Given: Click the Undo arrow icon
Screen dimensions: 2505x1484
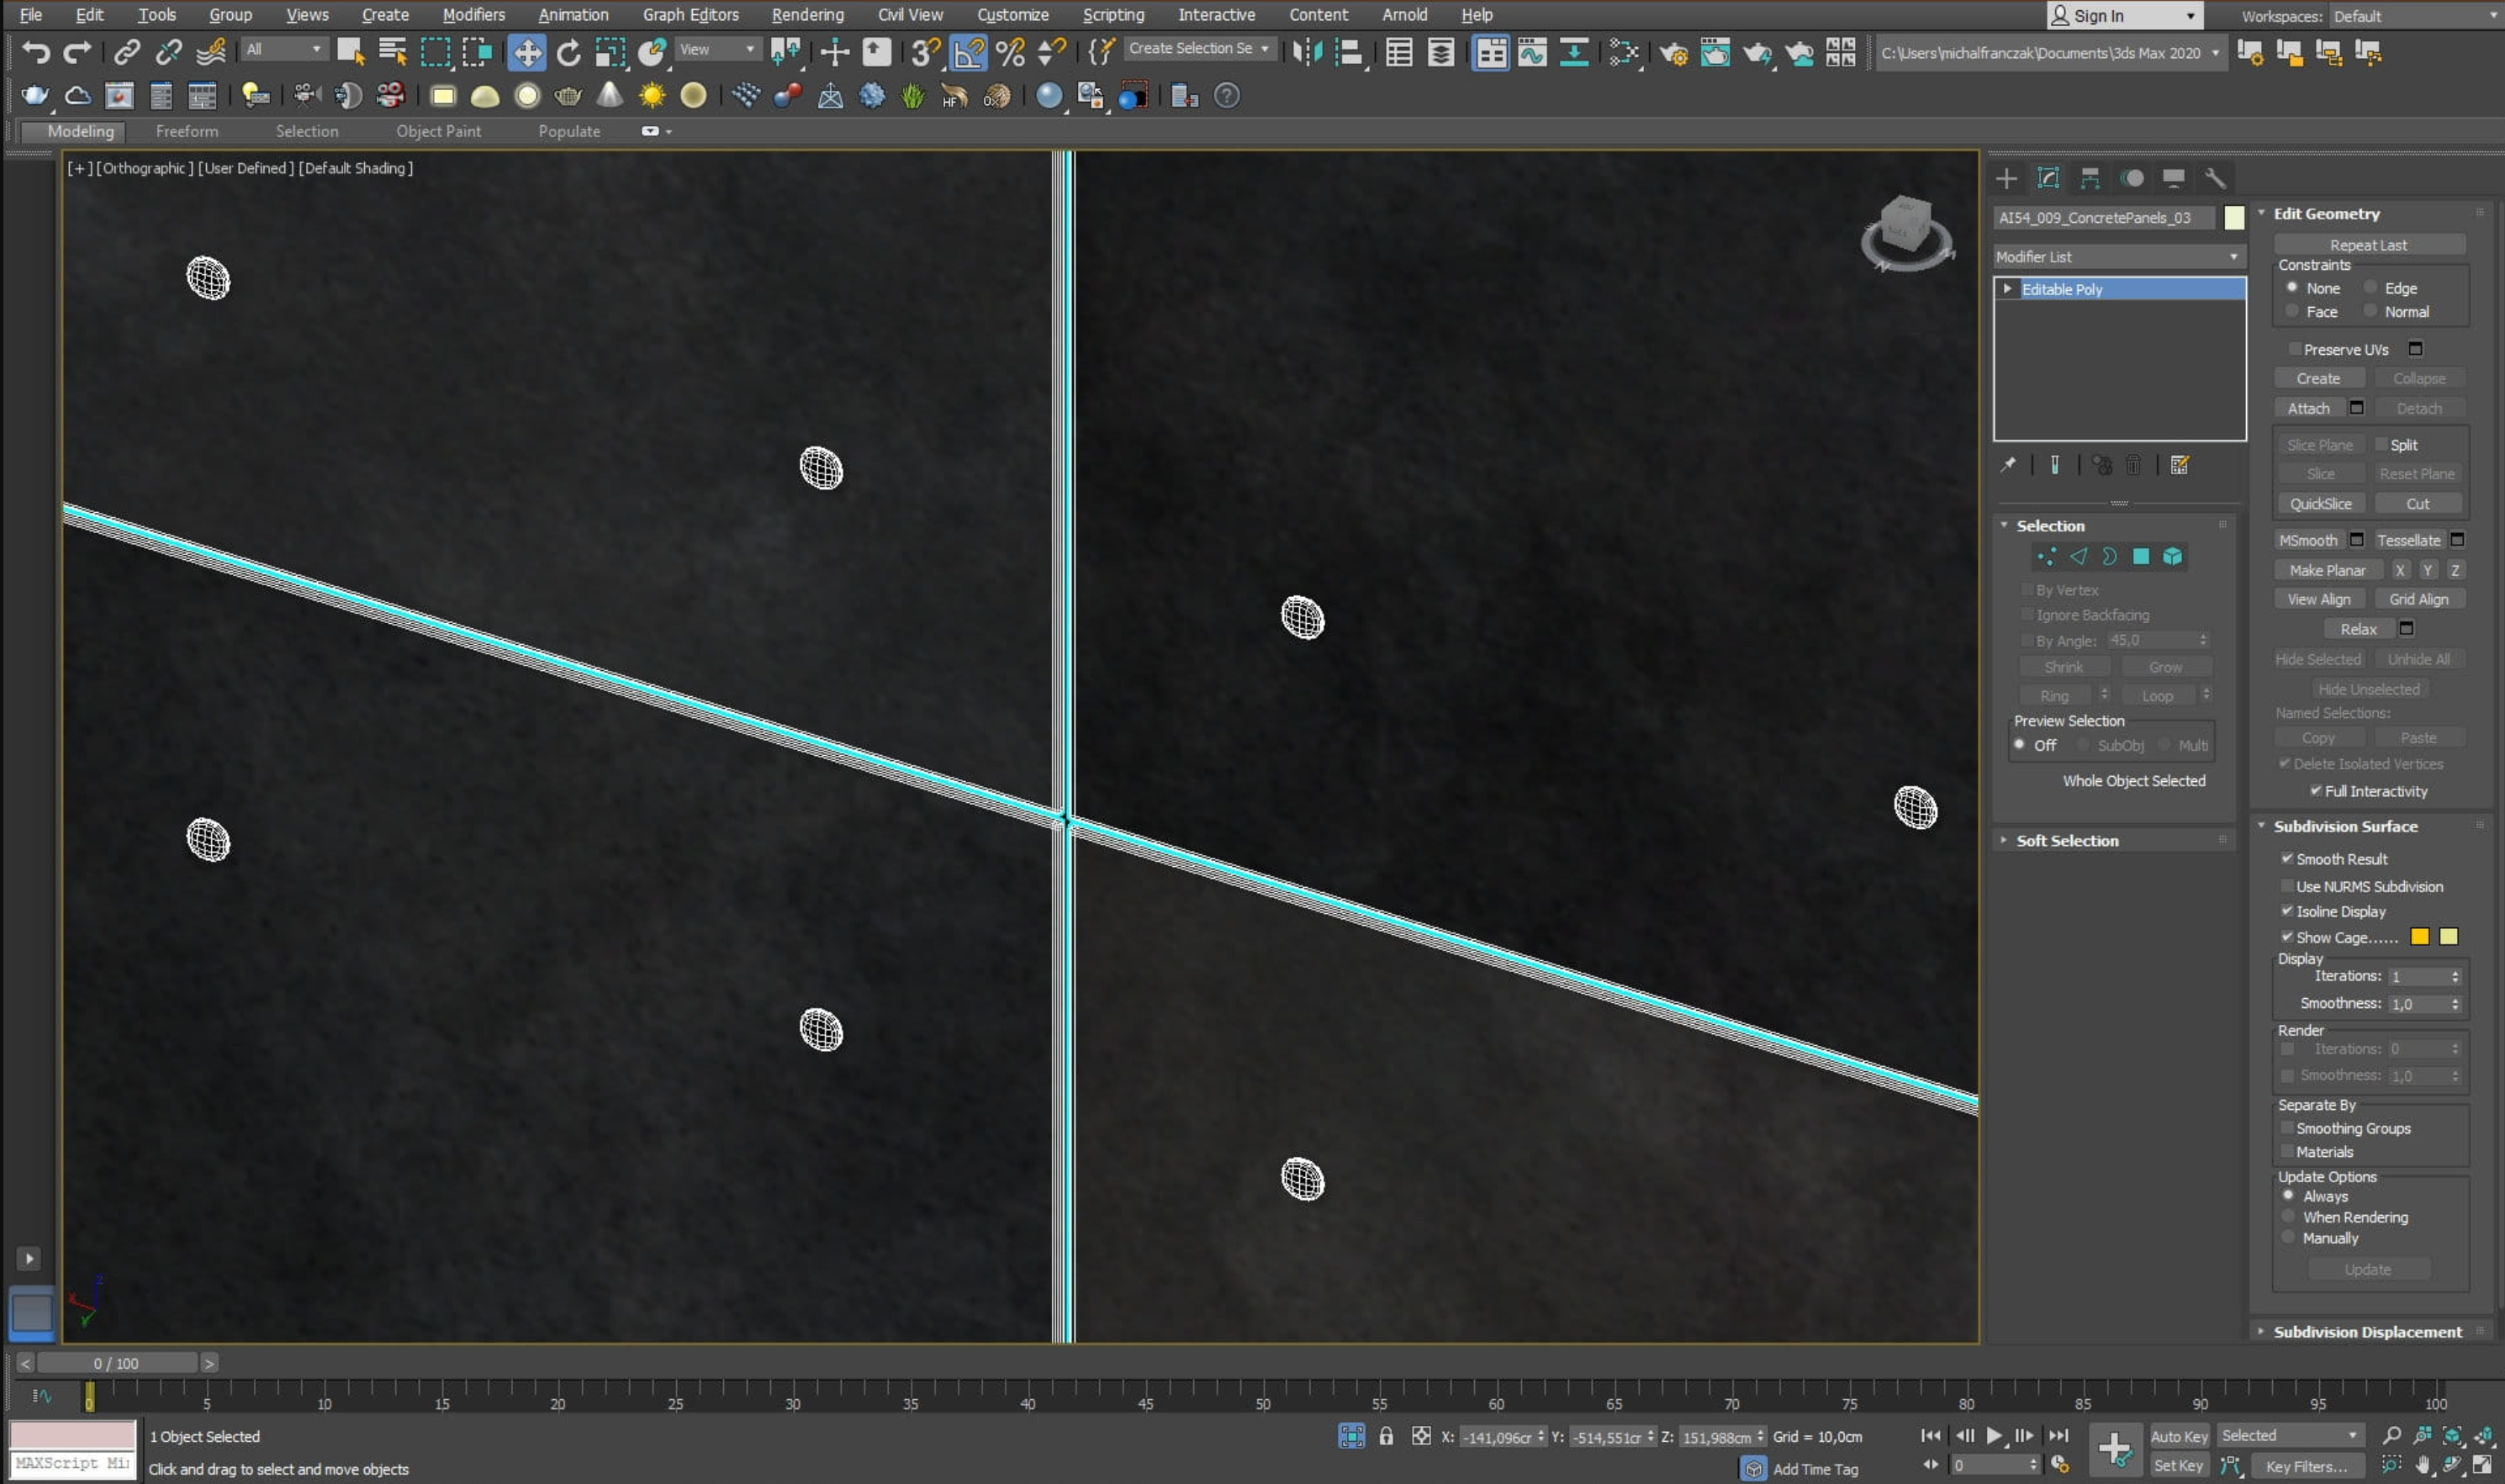Looking at the screenshot, I should point(35,52).
